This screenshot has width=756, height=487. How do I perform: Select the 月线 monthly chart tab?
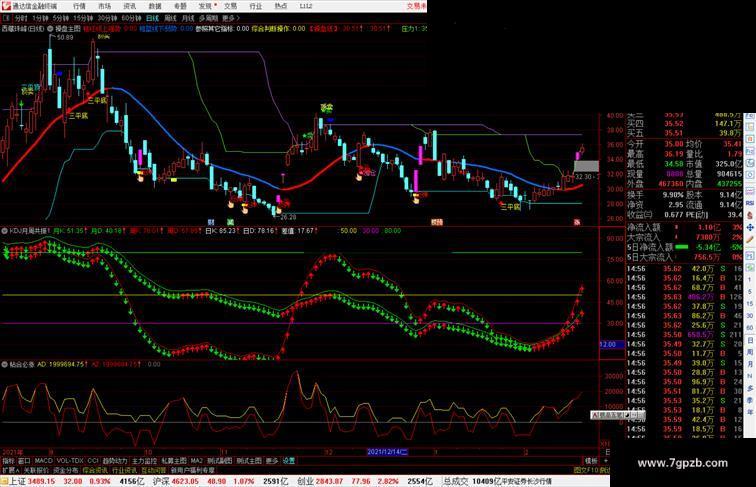[x=188, y=18]
